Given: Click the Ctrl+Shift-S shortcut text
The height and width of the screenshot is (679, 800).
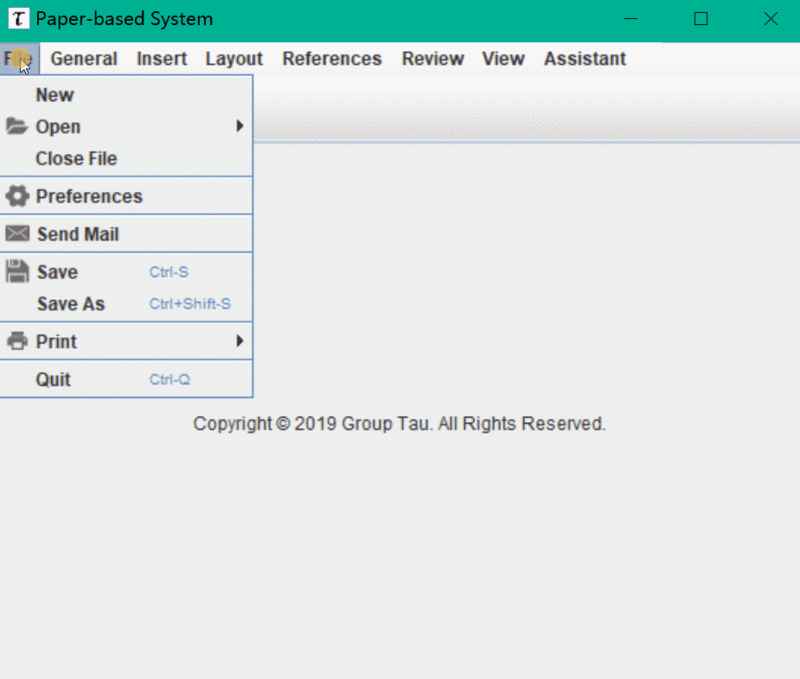Looking at the screenshot, I should (190, 304).
